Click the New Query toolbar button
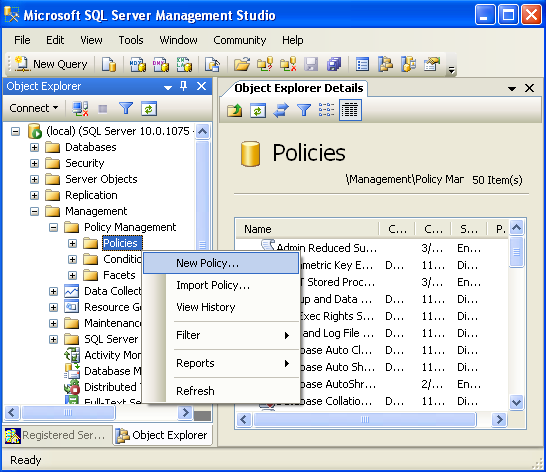 coord(51,64)
